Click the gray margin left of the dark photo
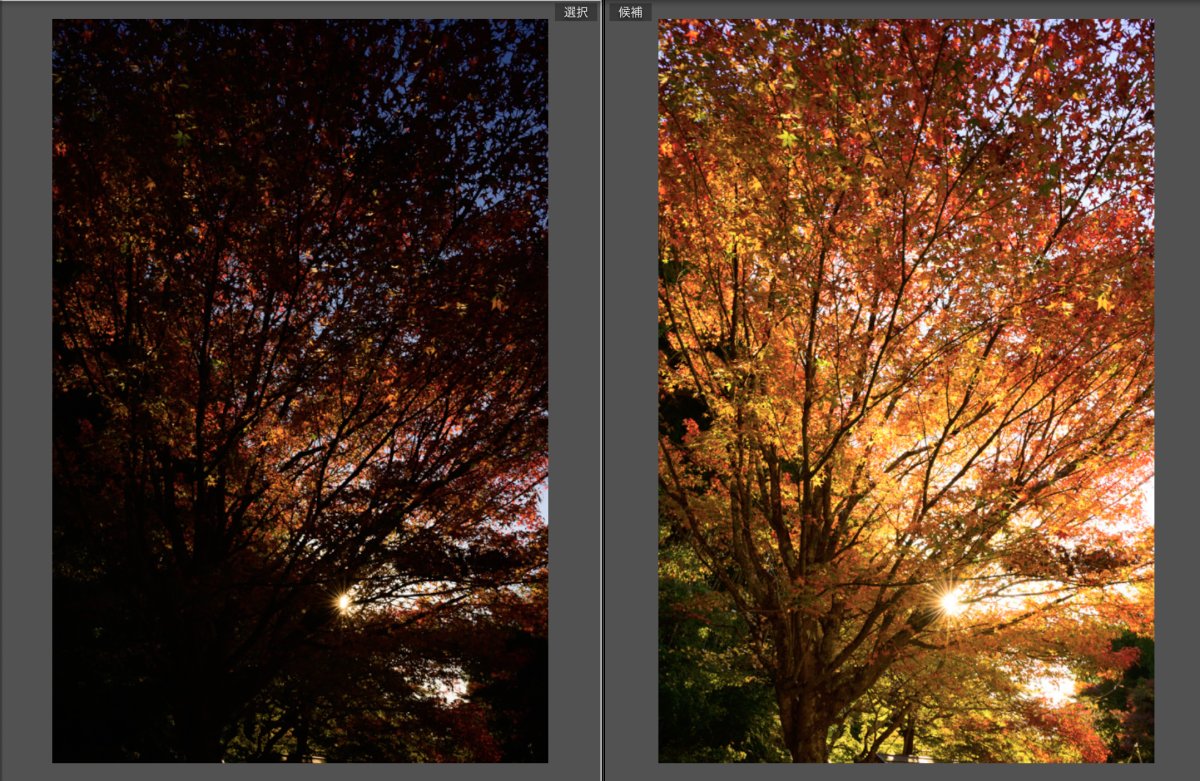 coord(26,400)
